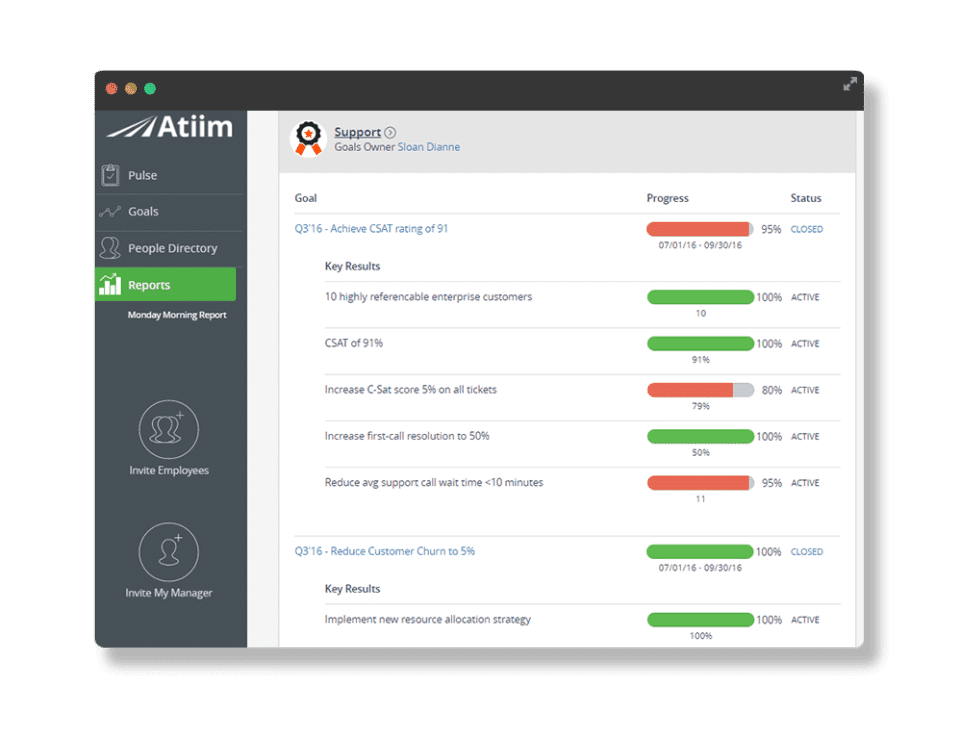Viewport: 960px width, 737px height.
Task: Select '10 highly referencable enterprise customers' key result
Action: pos(428,297)
